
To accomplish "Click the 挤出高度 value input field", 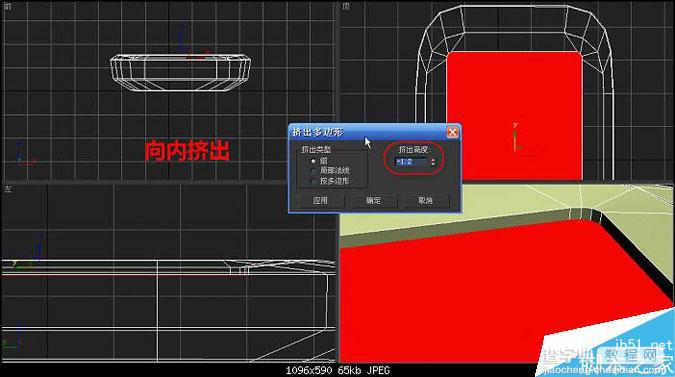I will pyautogui.click(x=412, y=162).
